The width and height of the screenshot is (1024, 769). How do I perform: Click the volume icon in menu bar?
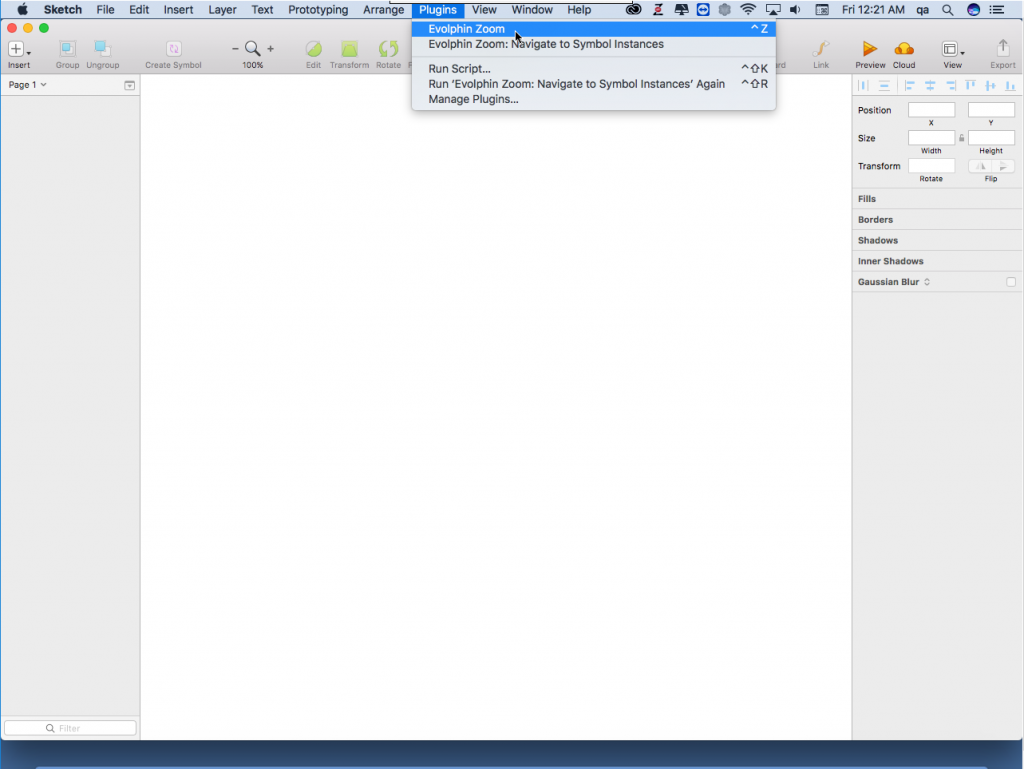[795, 10]
